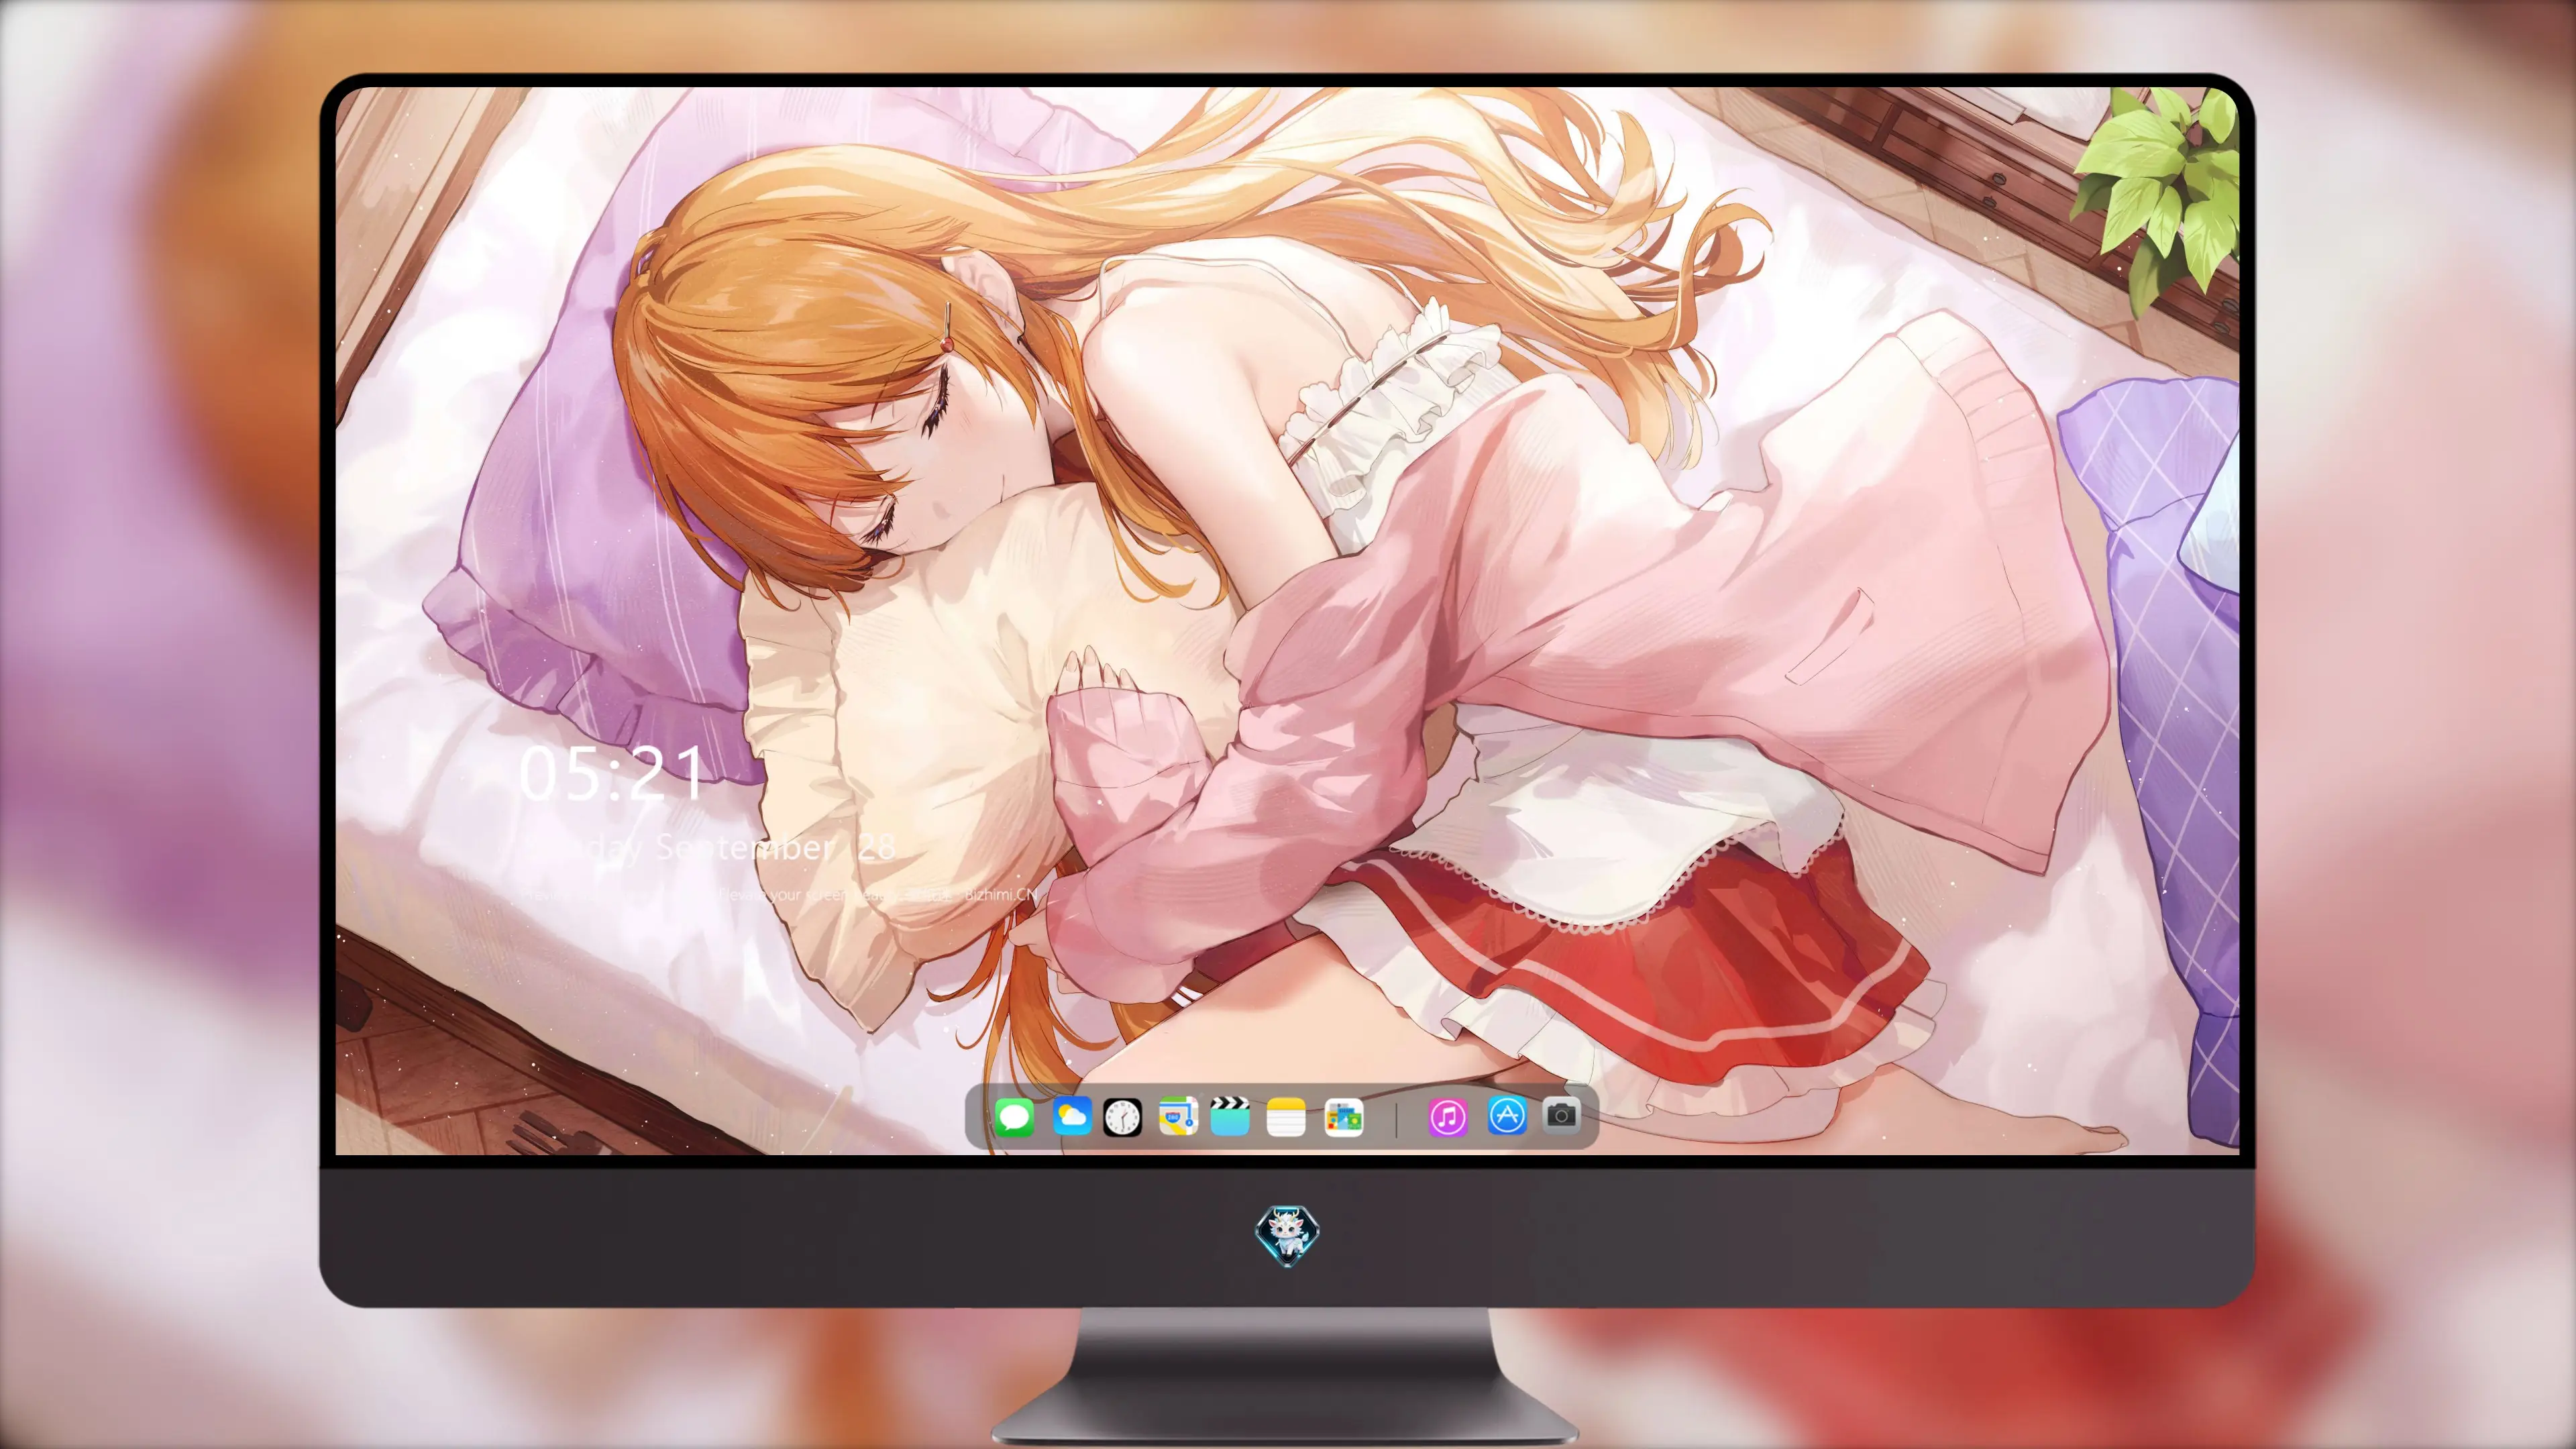Image resolution: width=2576 pixels, height=1449 pixels.
Task: Open the Maps app in the dock
Action: point(1178,1116)
